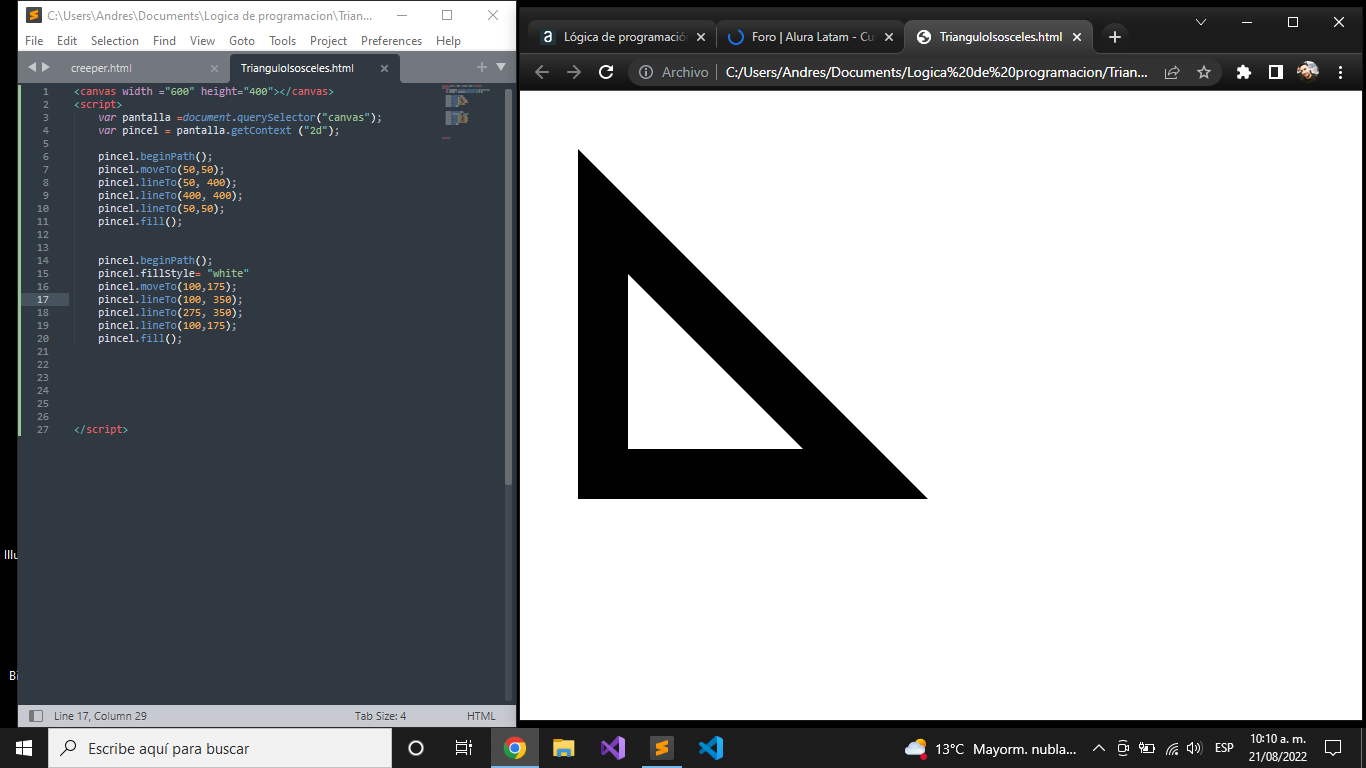This screenshot has width=1366, height=768.
Task: Switch to the creeper.html editor tab
Action: [101, 68]
